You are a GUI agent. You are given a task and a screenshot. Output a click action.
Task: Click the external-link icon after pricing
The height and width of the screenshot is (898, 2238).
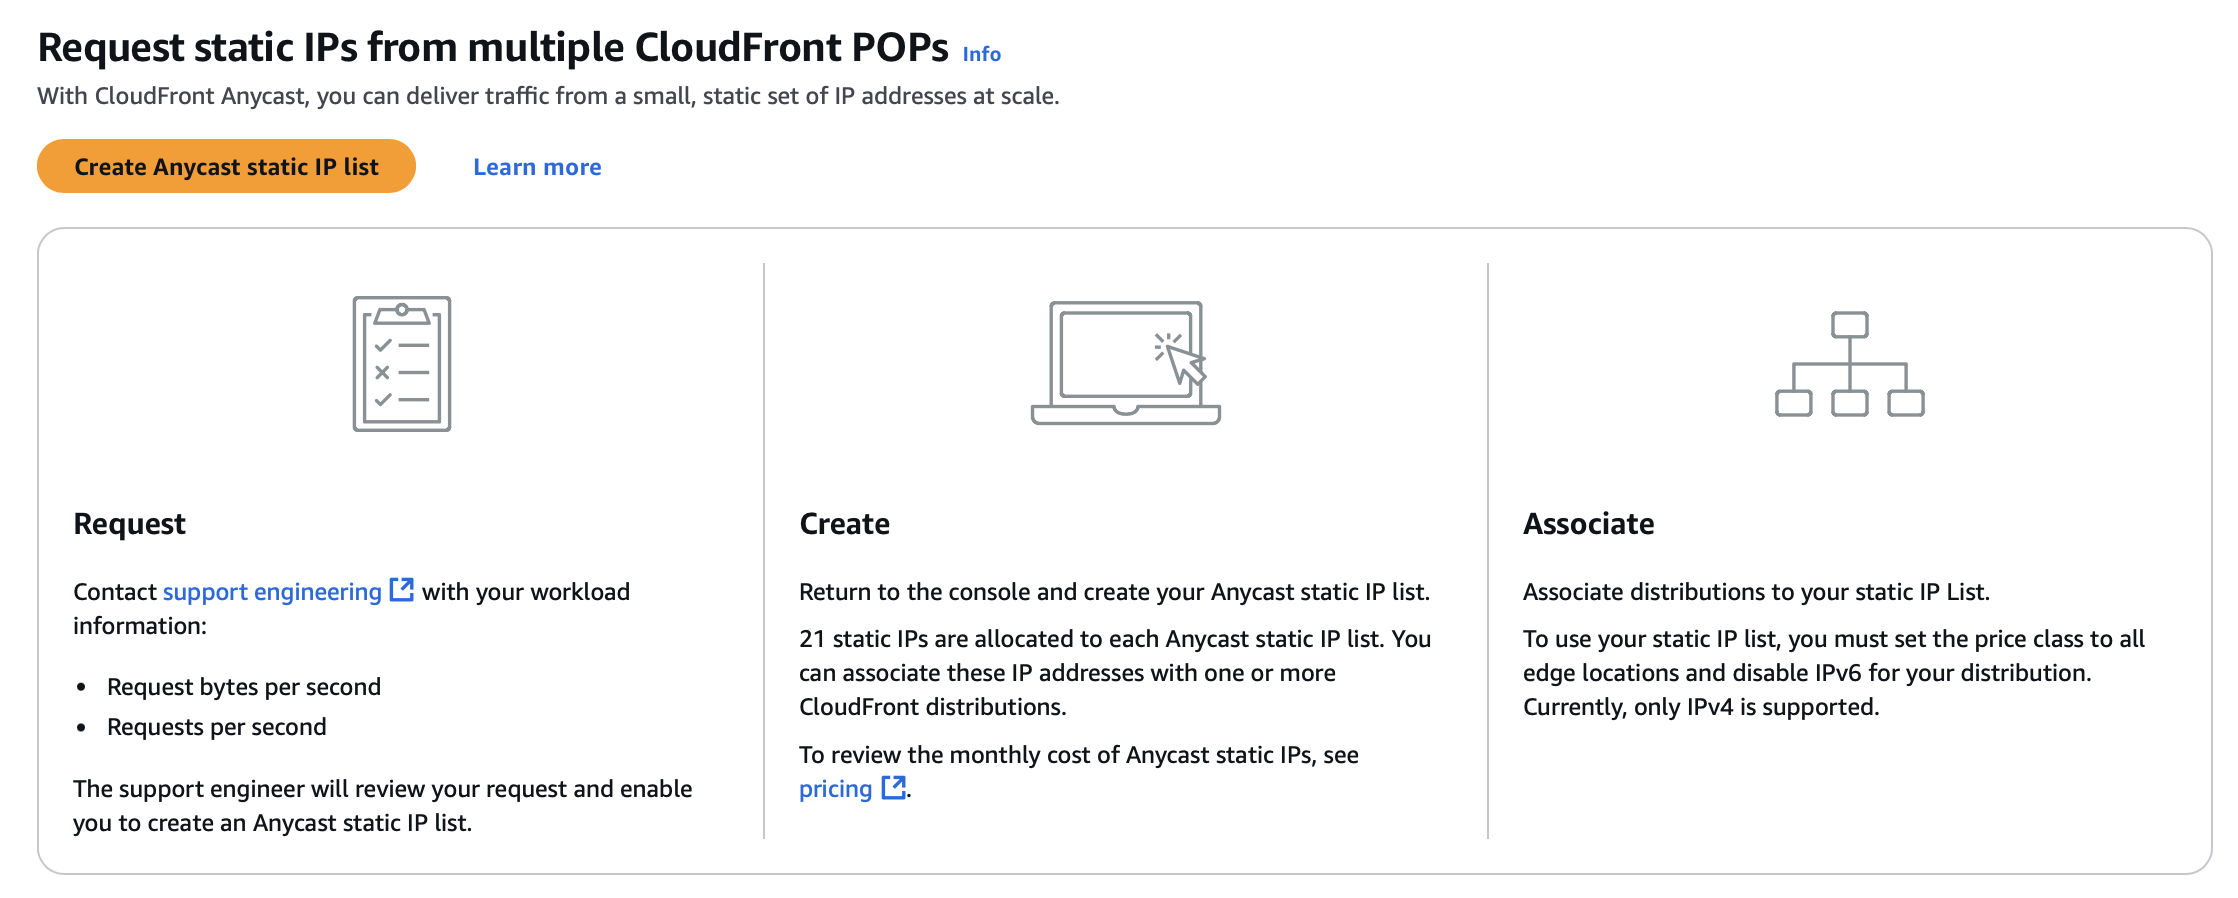pos(893,787)
